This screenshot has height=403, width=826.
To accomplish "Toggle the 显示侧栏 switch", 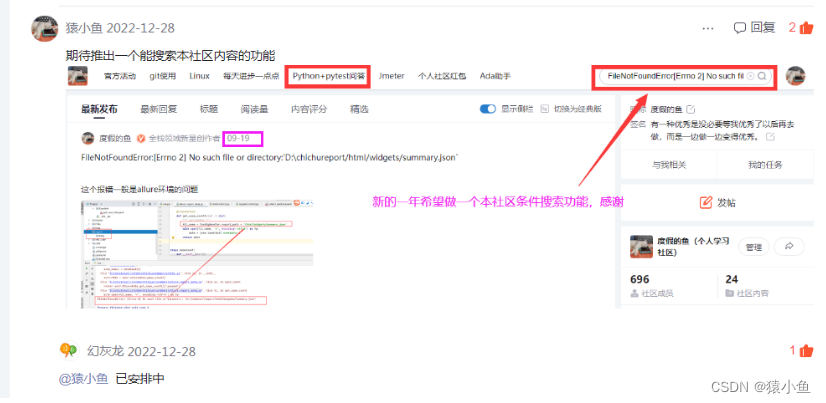I will pyautogui.click(x=488, y=109).
